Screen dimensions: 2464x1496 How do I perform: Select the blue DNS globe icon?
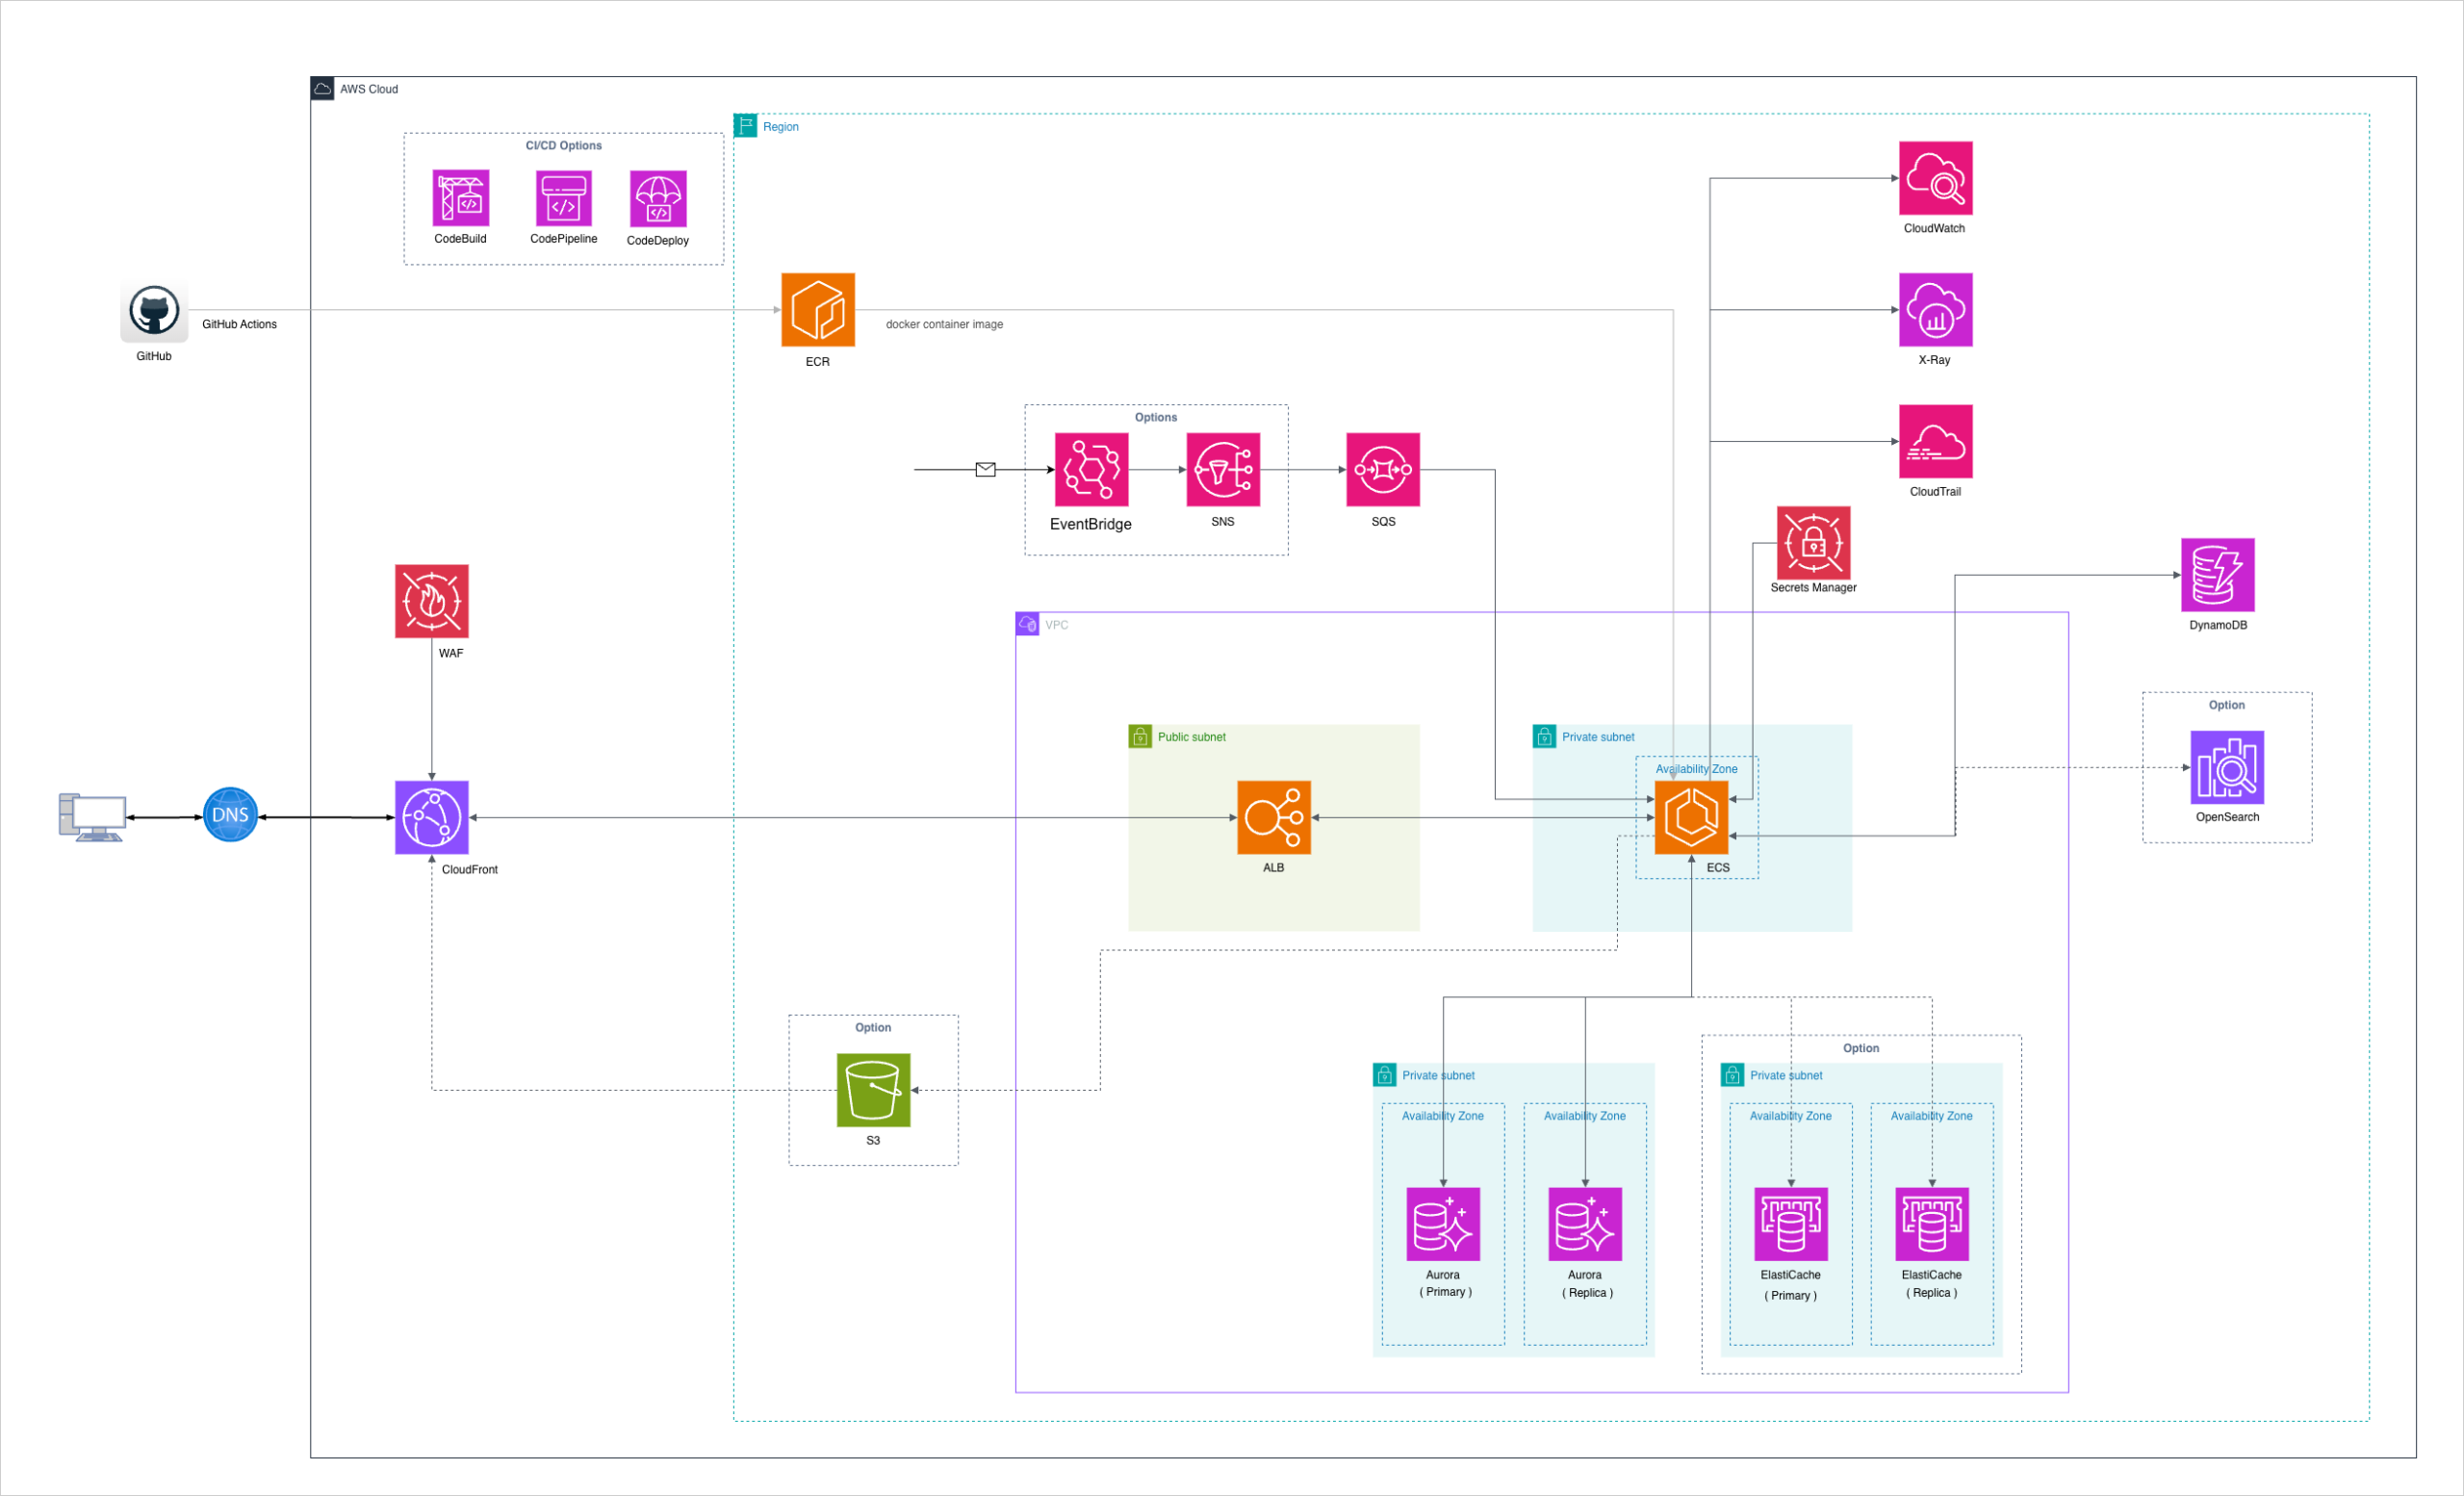point(230,814)
